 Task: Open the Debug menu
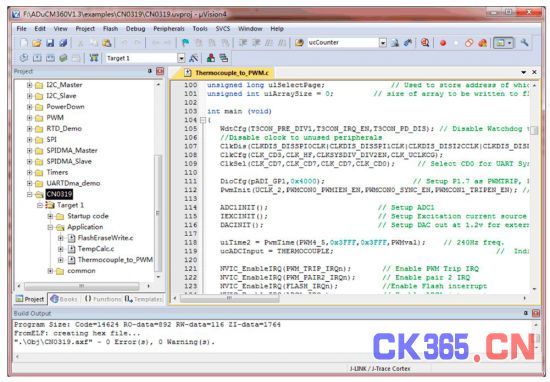click(135, 29)
